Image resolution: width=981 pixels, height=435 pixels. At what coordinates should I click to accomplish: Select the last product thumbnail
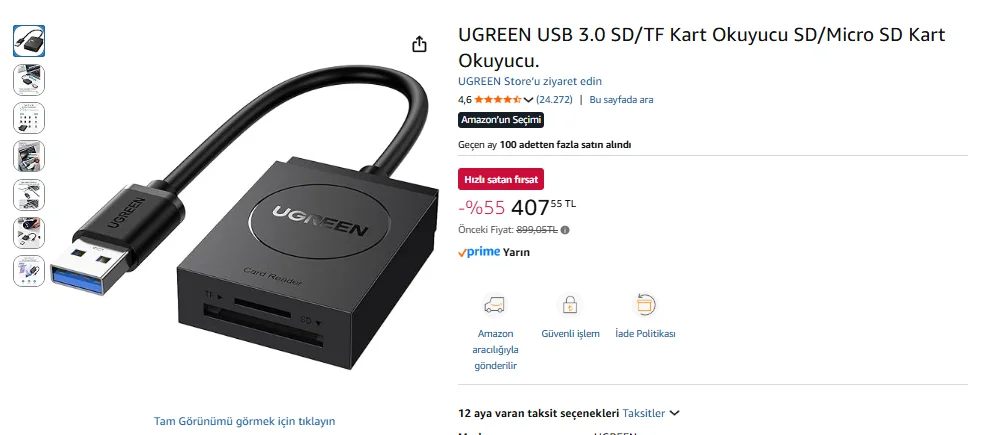pyautogui.click(x=29, y=272)
